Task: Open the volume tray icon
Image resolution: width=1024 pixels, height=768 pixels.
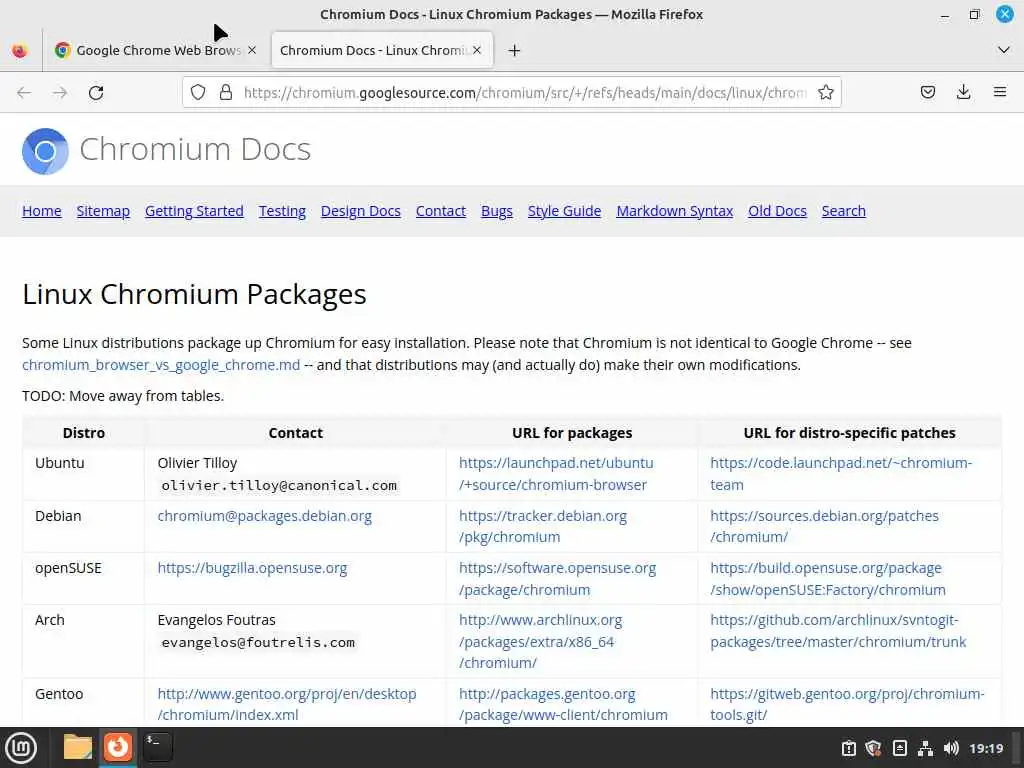Action: click(951, 748)
